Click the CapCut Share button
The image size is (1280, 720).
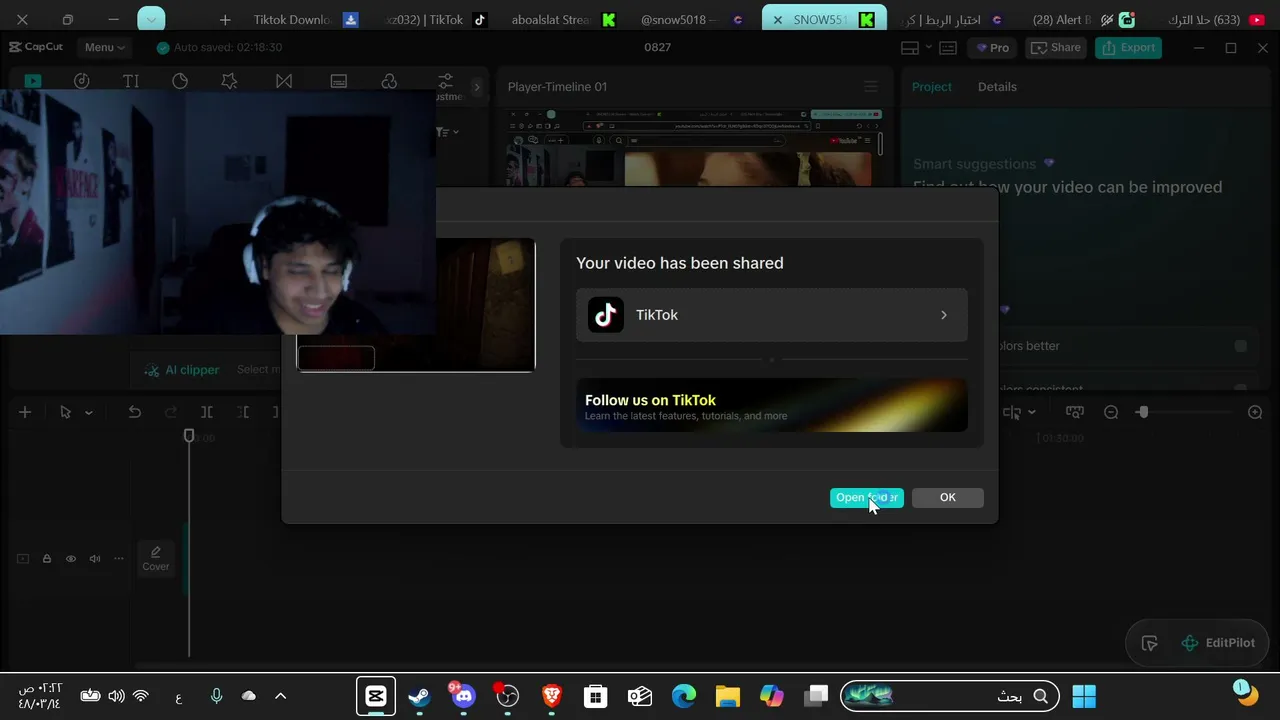tap(1056, 47)
